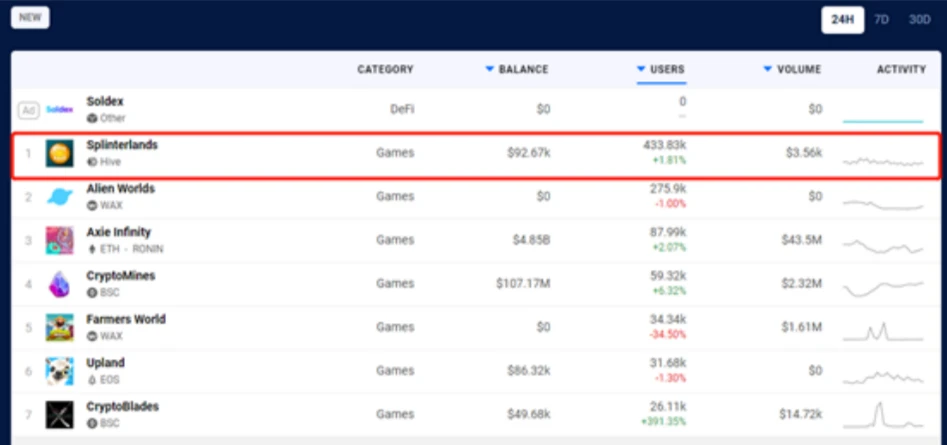The width and height of the screenshot is (947, 445).
Task: View the Soldex activity sparkline
Action: (x=883, y=121)
